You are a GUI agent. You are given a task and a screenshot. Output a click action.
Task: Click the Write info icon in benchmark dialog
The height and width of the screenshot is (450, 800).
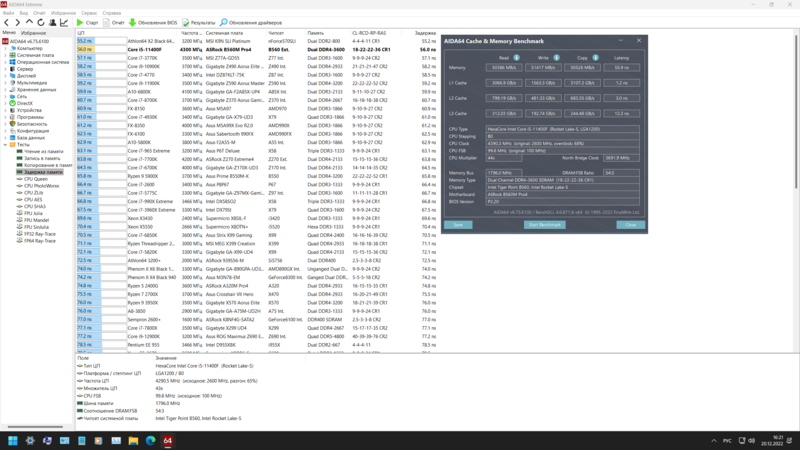(x=557, y=58)
